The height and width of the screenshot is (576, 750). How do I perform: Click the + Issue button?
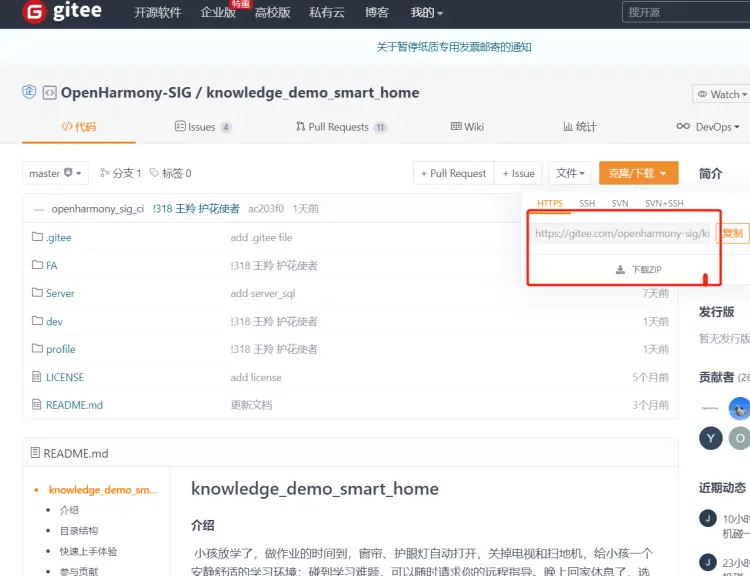pos(518,173)
